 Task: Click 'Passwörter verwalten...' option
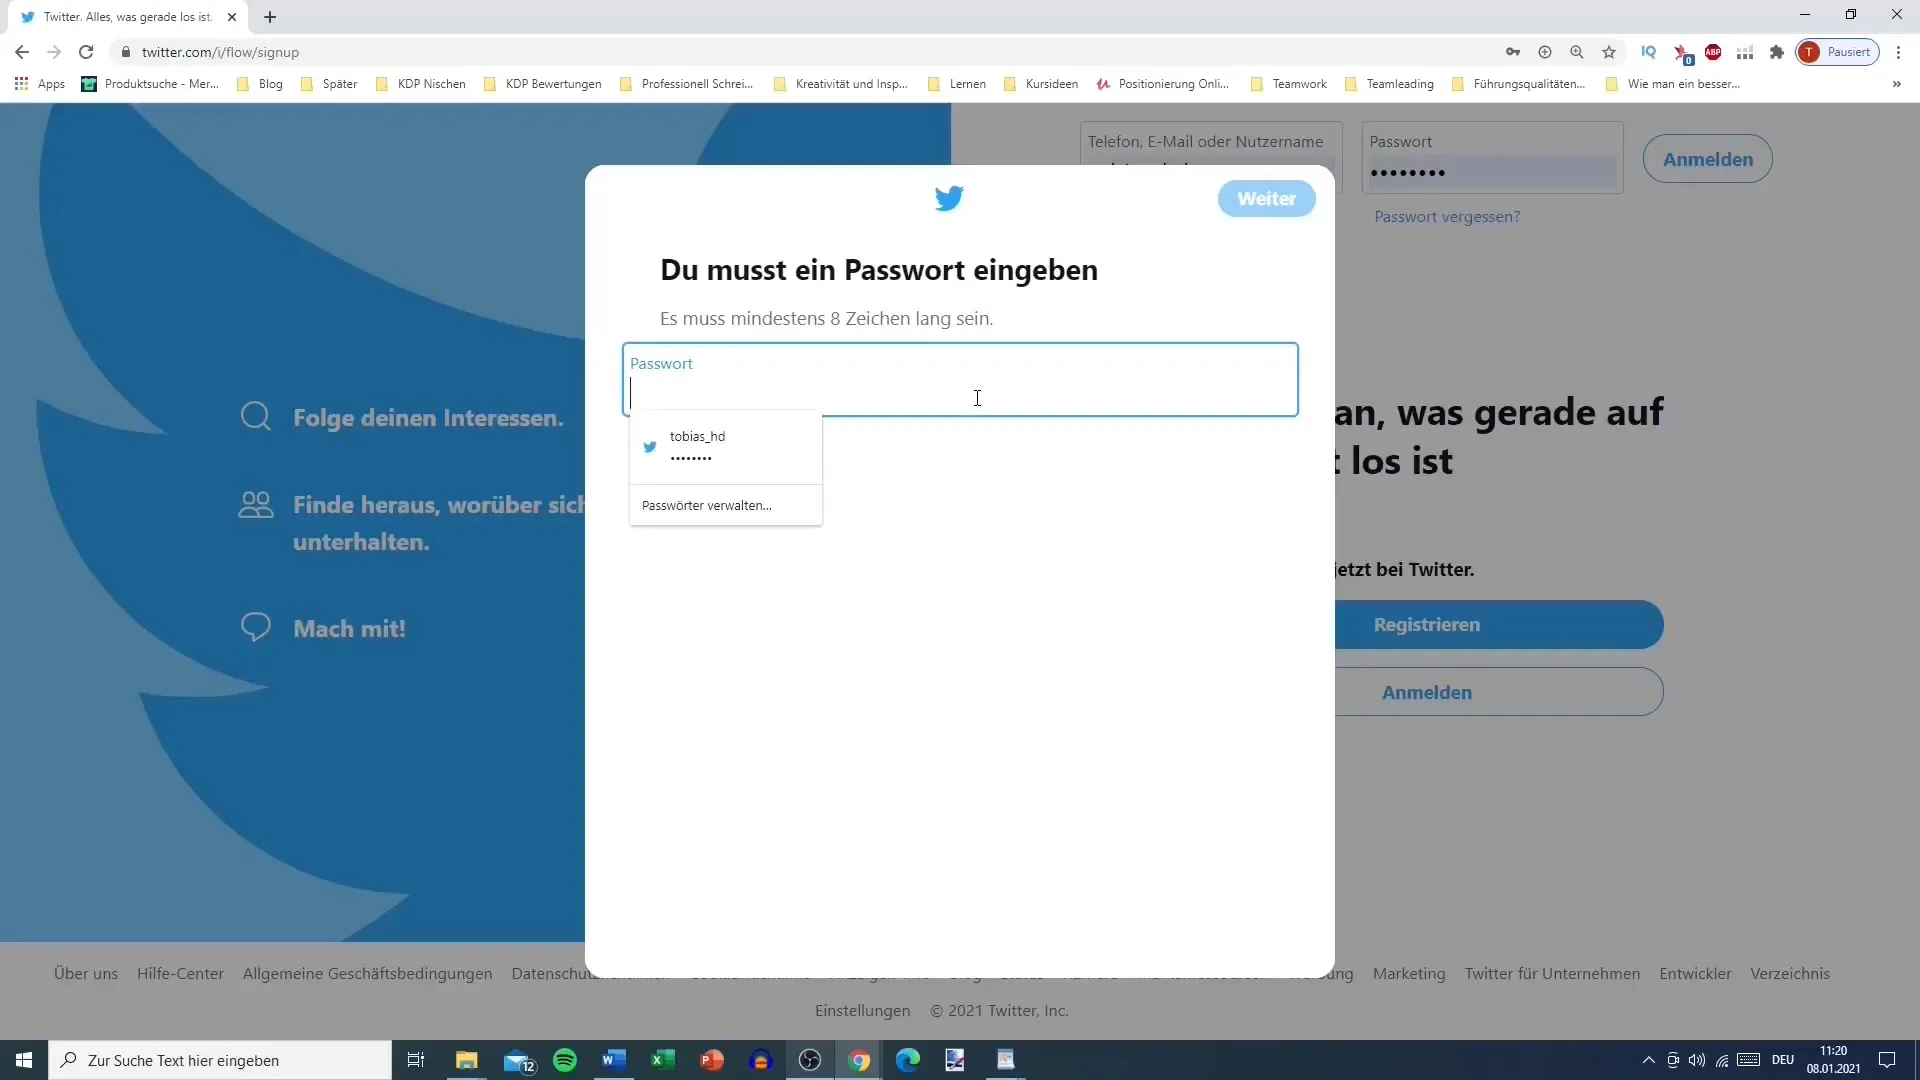pos(705,505)
